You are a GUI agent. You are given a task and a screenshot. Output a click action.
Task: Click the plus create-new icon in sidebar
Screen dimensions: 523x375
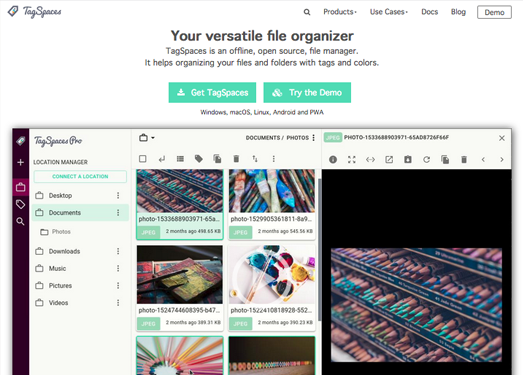coord(20,162)
